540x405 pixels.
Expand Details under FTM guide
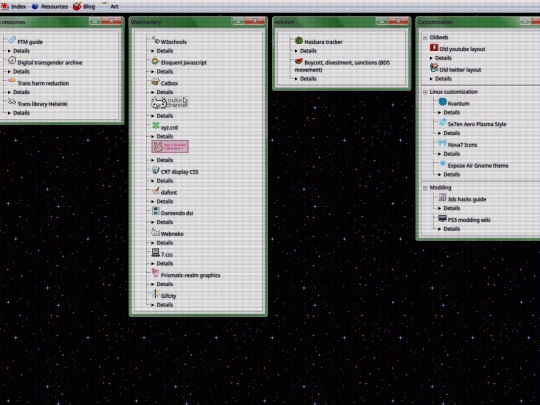click(x=19, y=51)
